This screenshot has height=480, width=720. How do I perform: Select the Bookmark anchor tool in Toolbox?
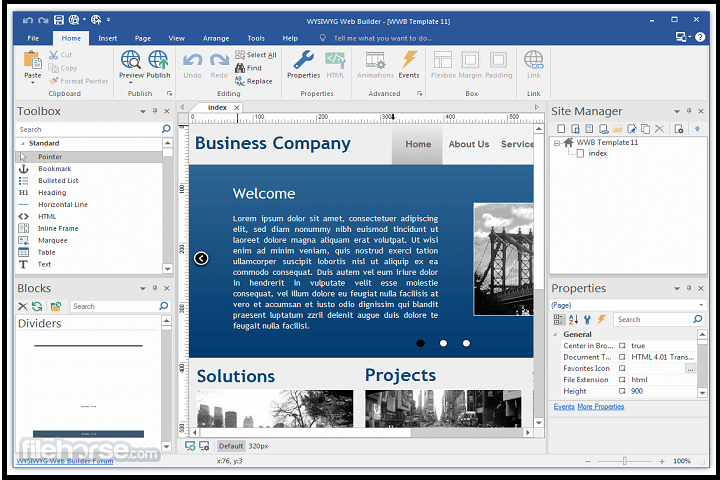point(24,169)
